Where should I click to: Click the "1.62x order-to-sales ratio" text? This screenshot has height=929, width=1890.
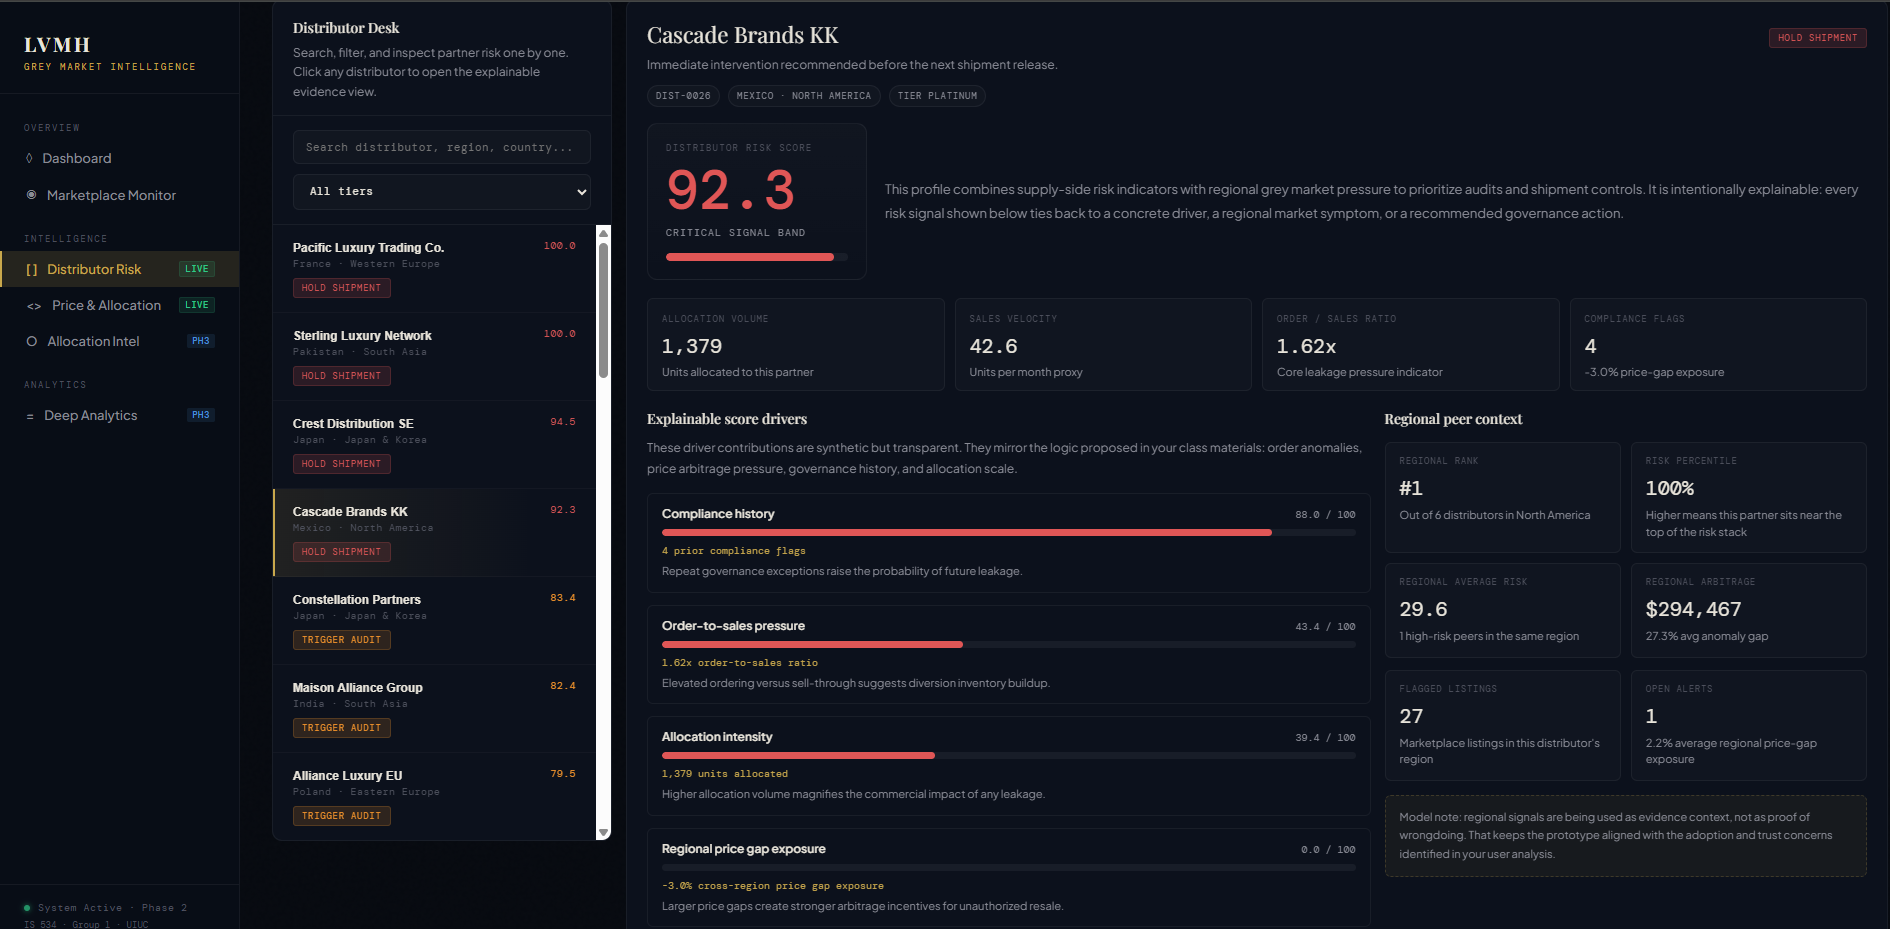(739, 663)
